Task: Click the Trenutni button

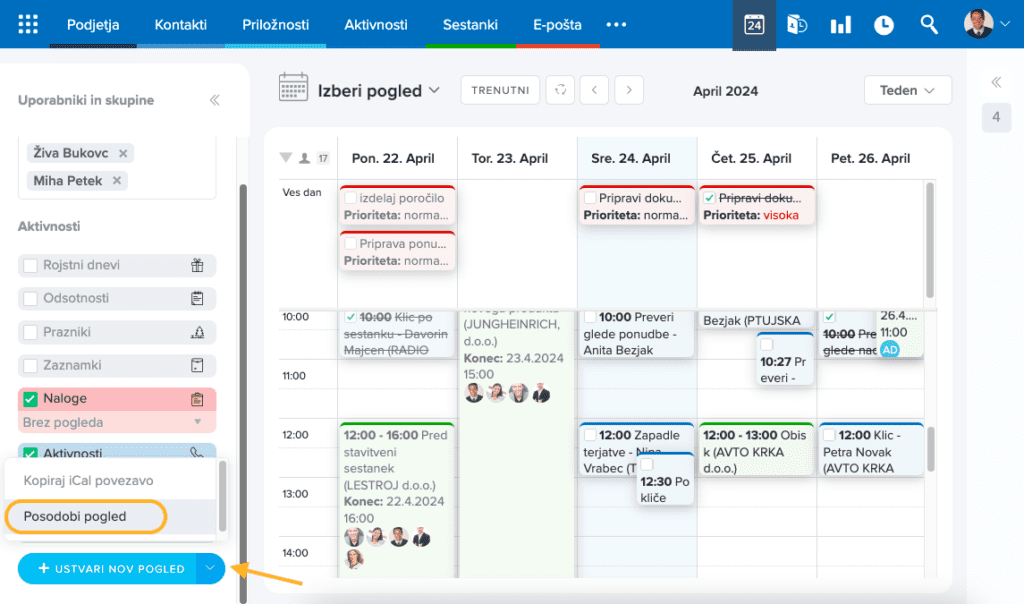Action: 500,90
